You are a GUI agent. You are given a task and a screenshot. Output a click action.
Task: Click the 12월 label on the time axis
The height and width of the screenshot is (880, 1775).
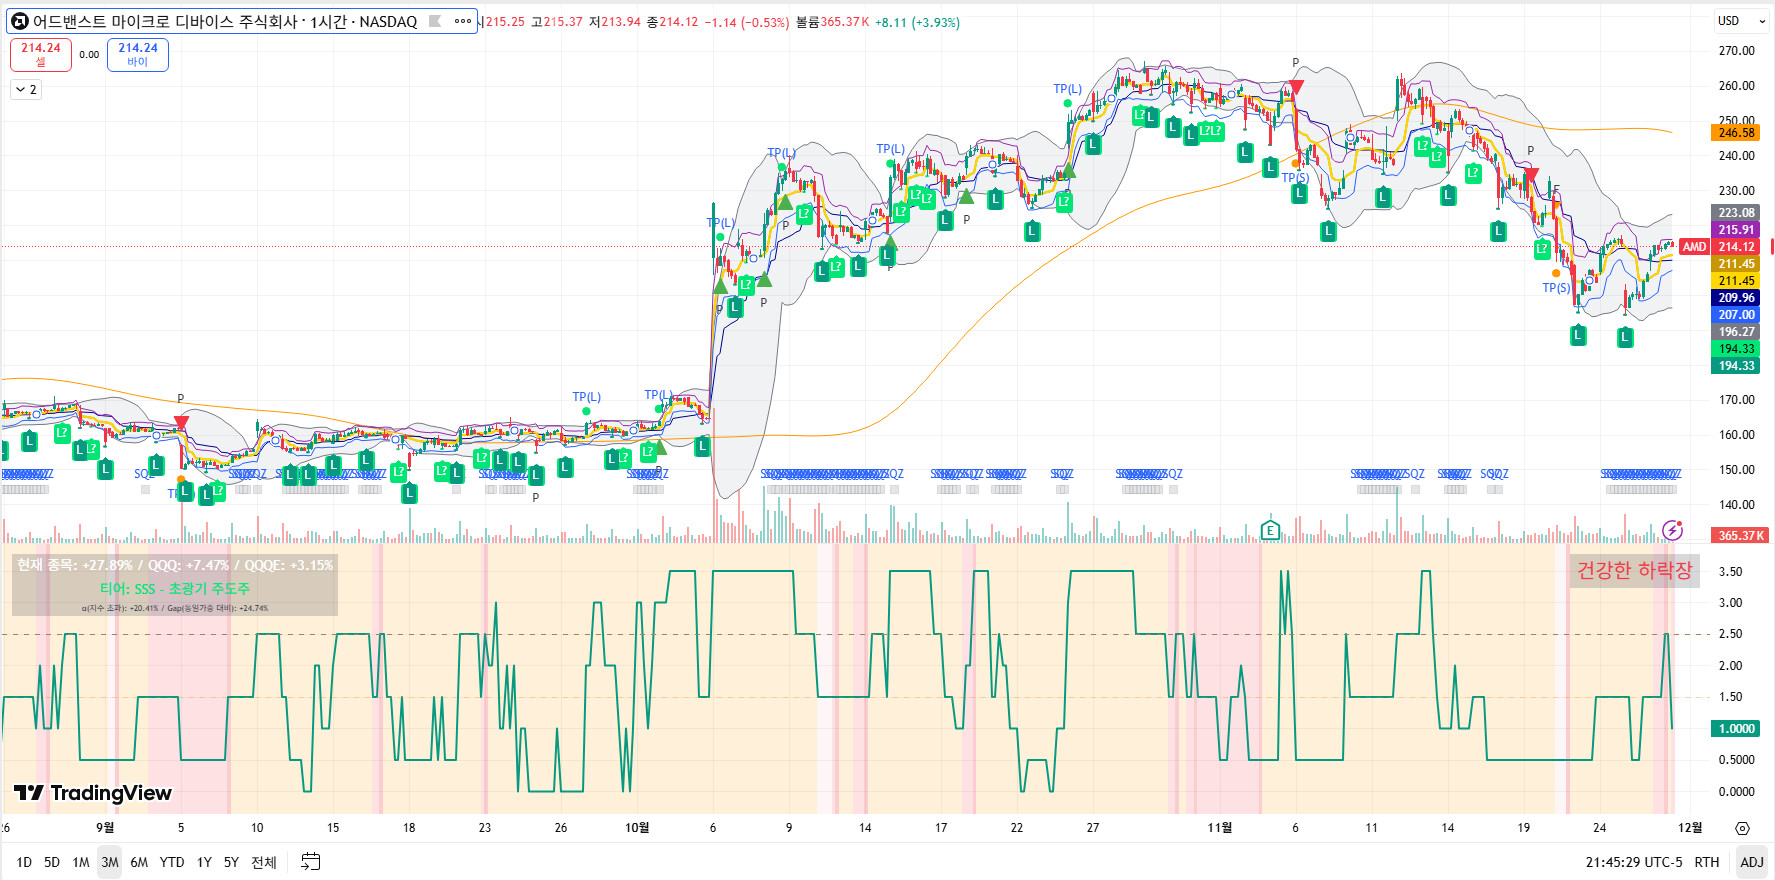coord(1690,828)
